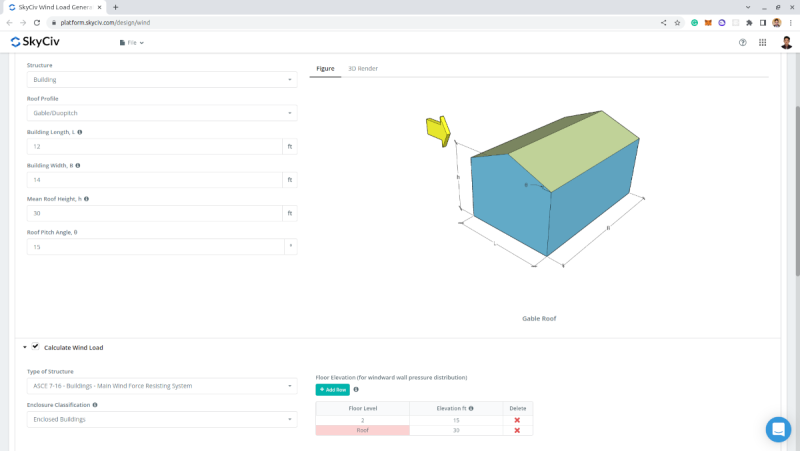Open the chat support bubble

tap(778, 429)
